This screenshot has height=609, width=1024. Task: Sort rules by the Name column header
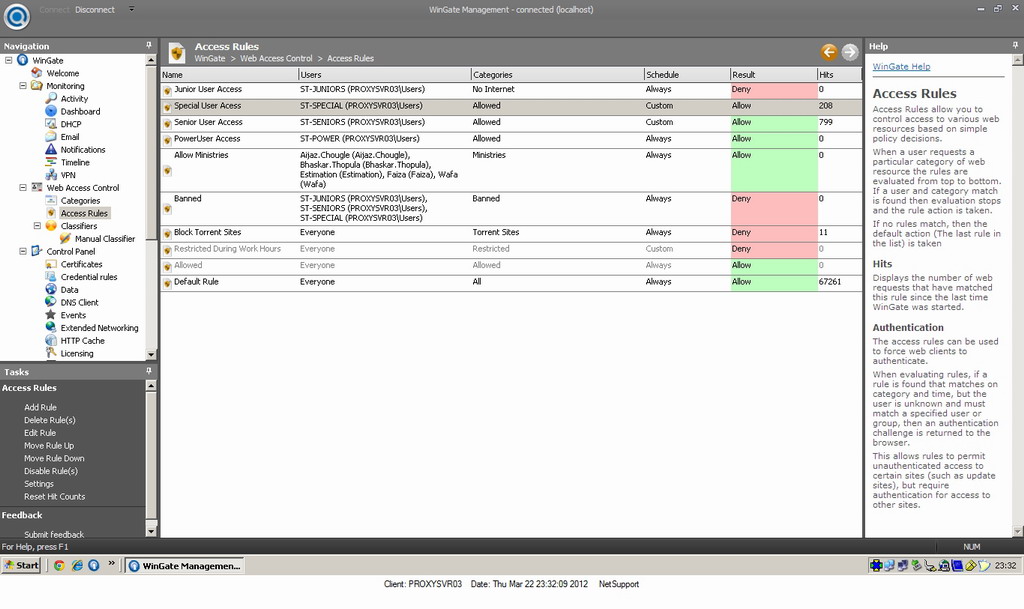coord(229,74)
